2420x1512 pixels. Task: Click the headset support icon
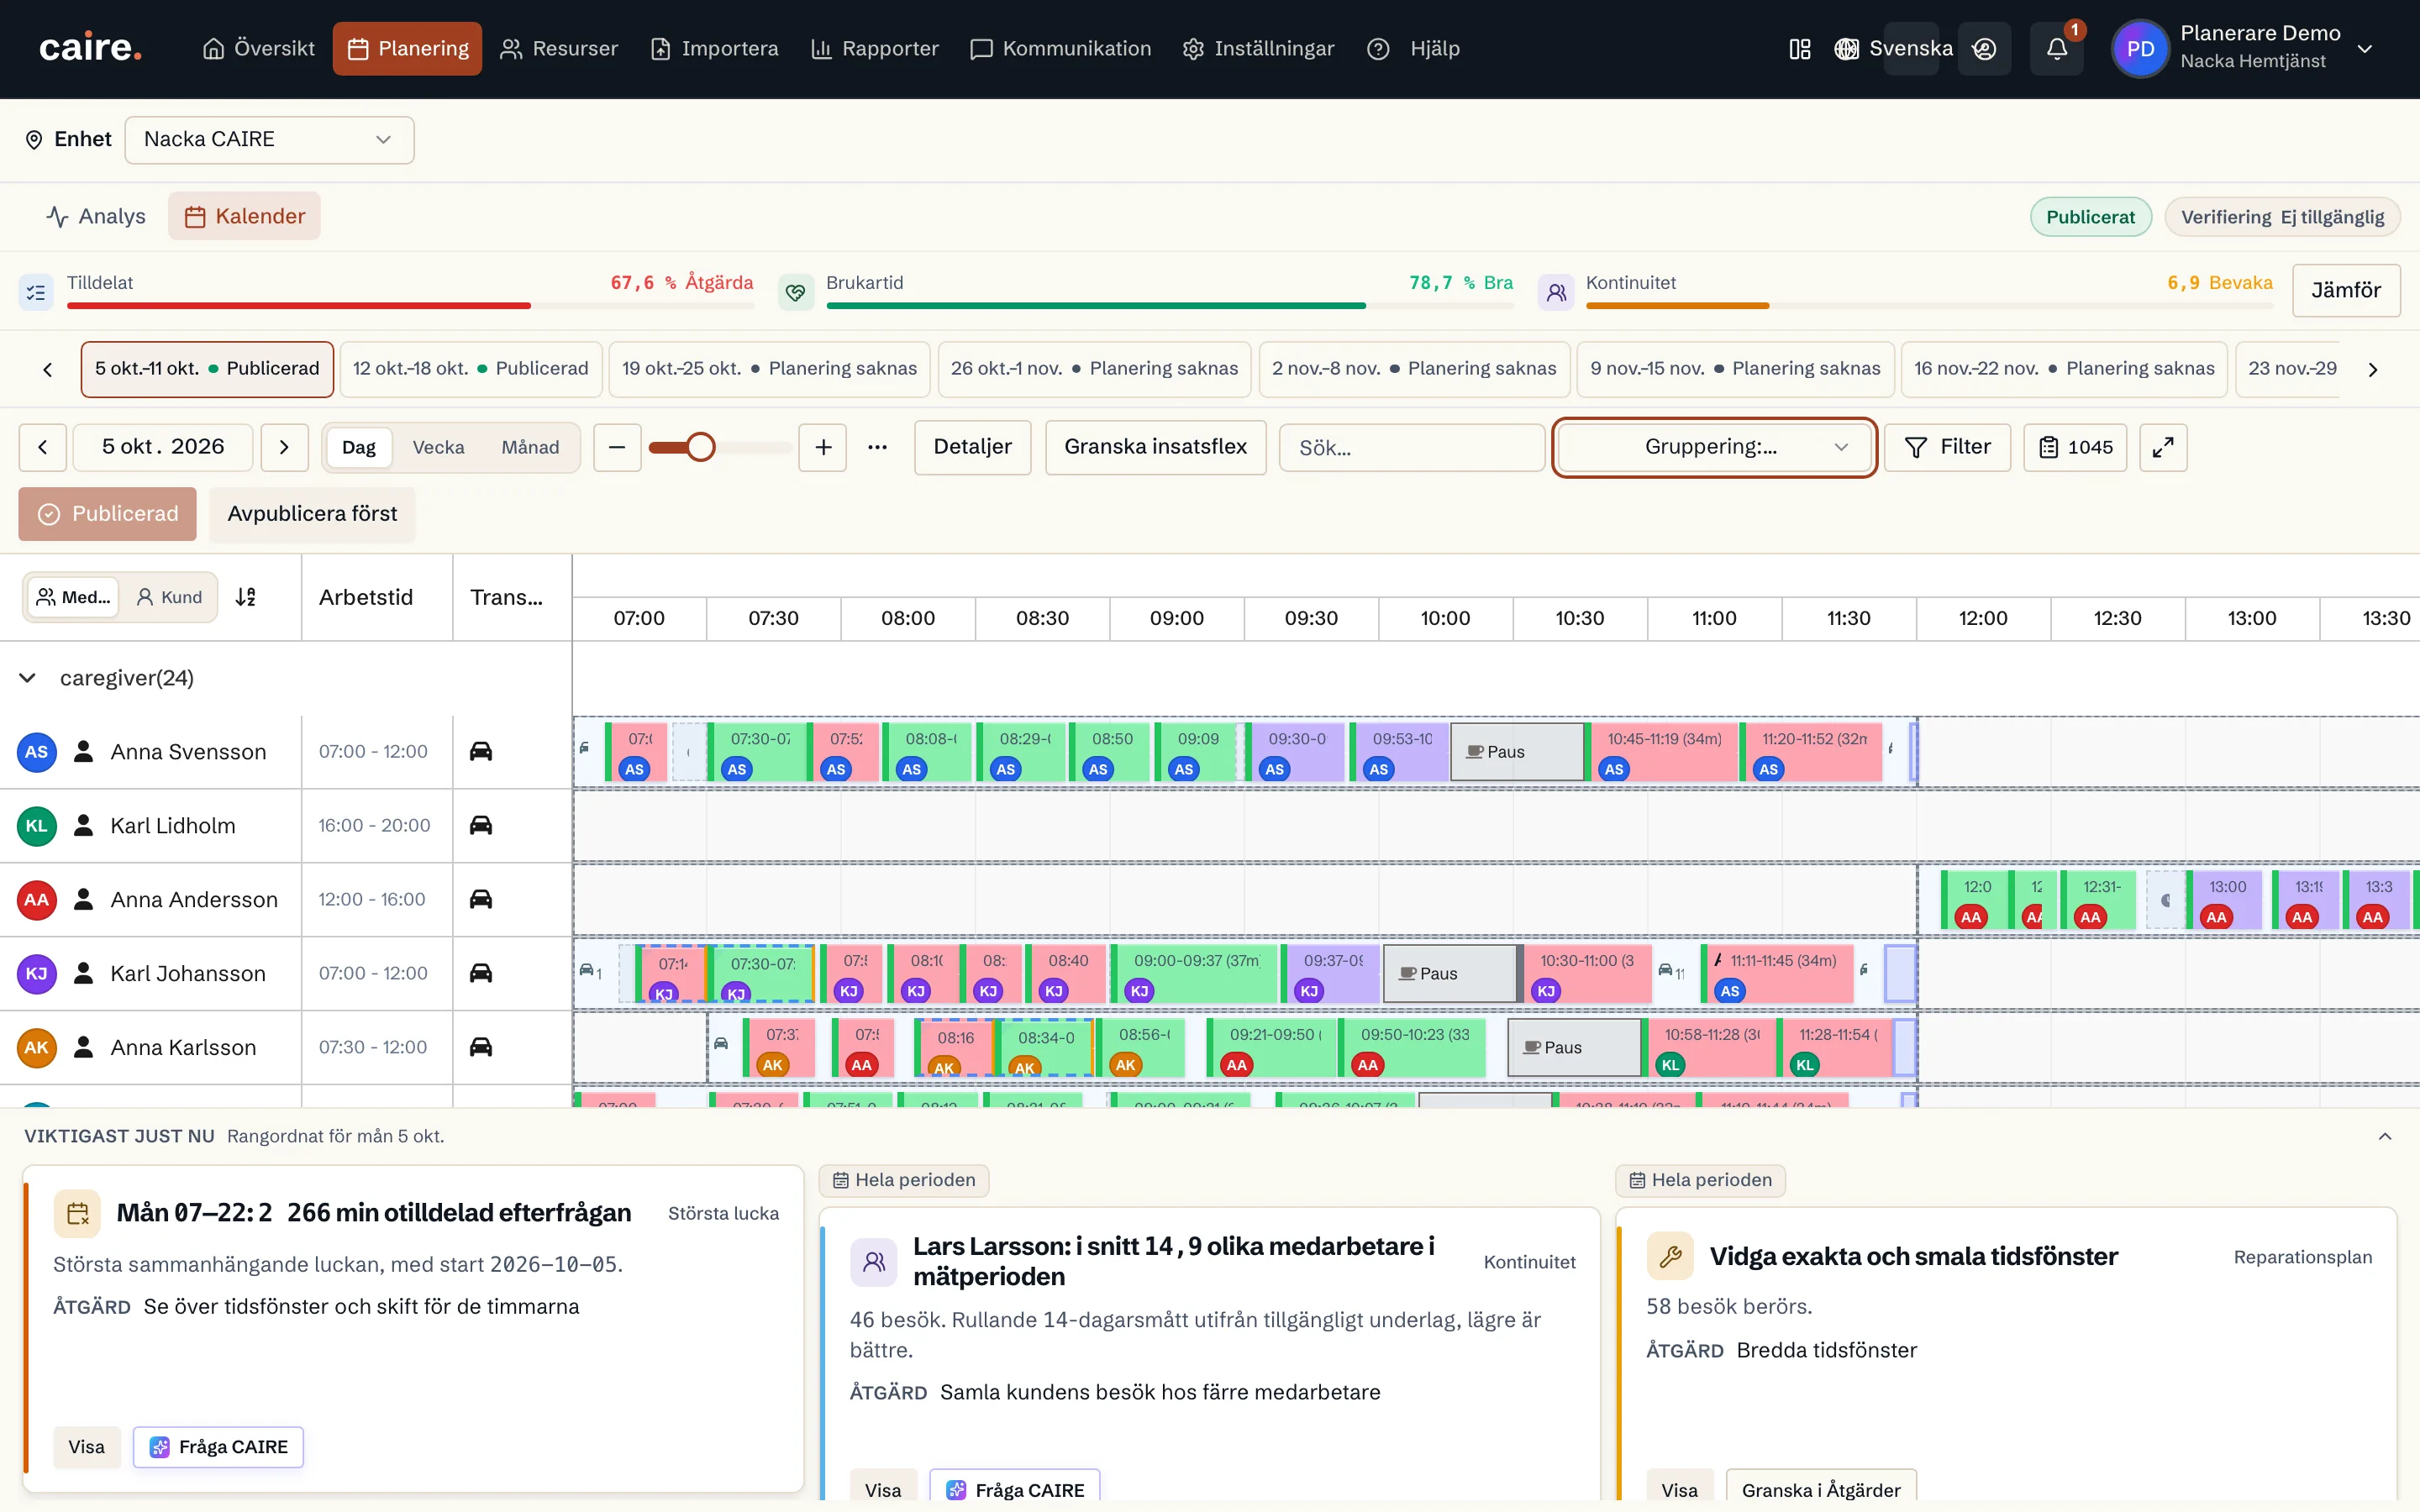tap(1984, 49)
